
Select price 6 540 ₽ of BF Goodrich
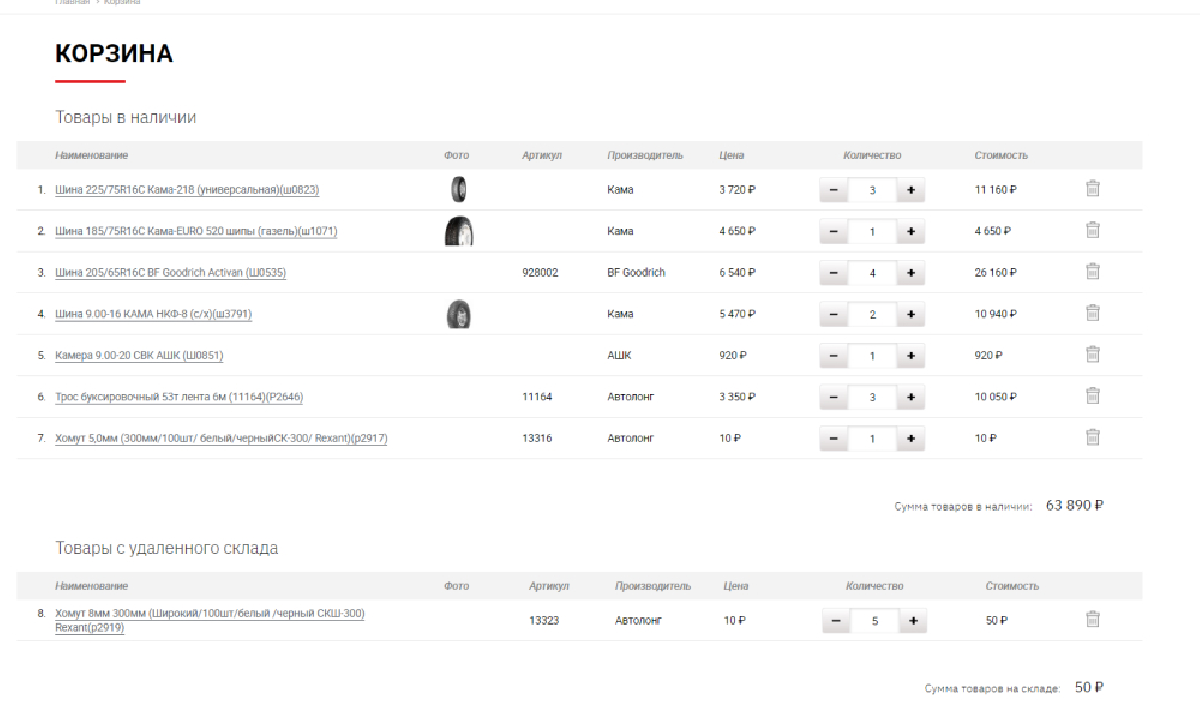click(737, 273)
